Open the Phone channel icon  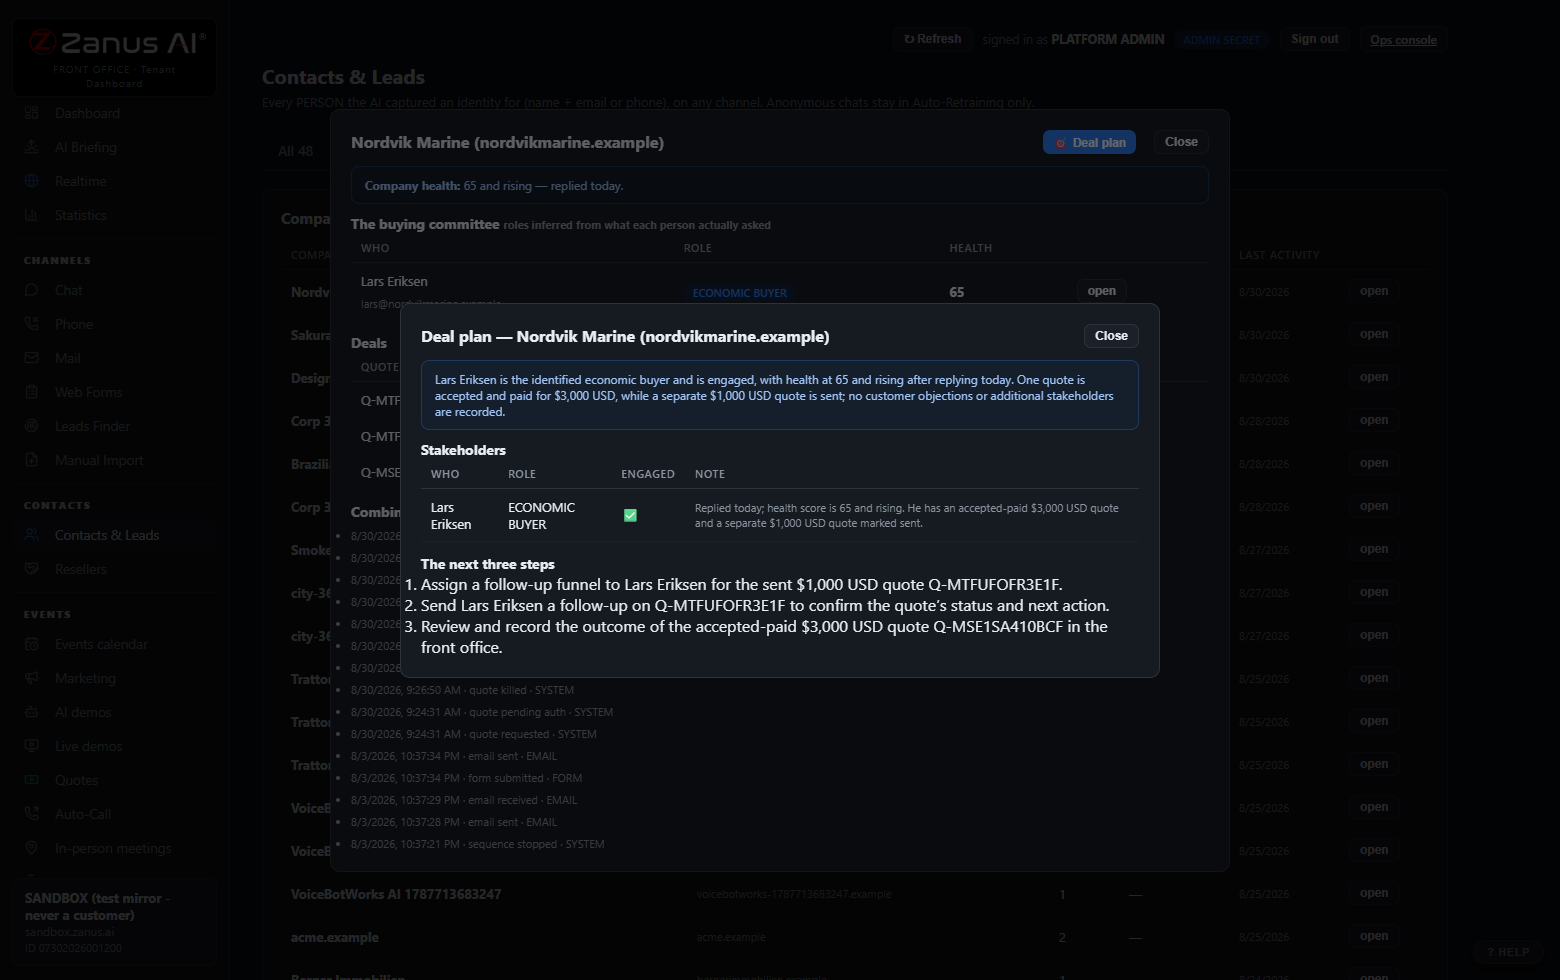[32, 324]
